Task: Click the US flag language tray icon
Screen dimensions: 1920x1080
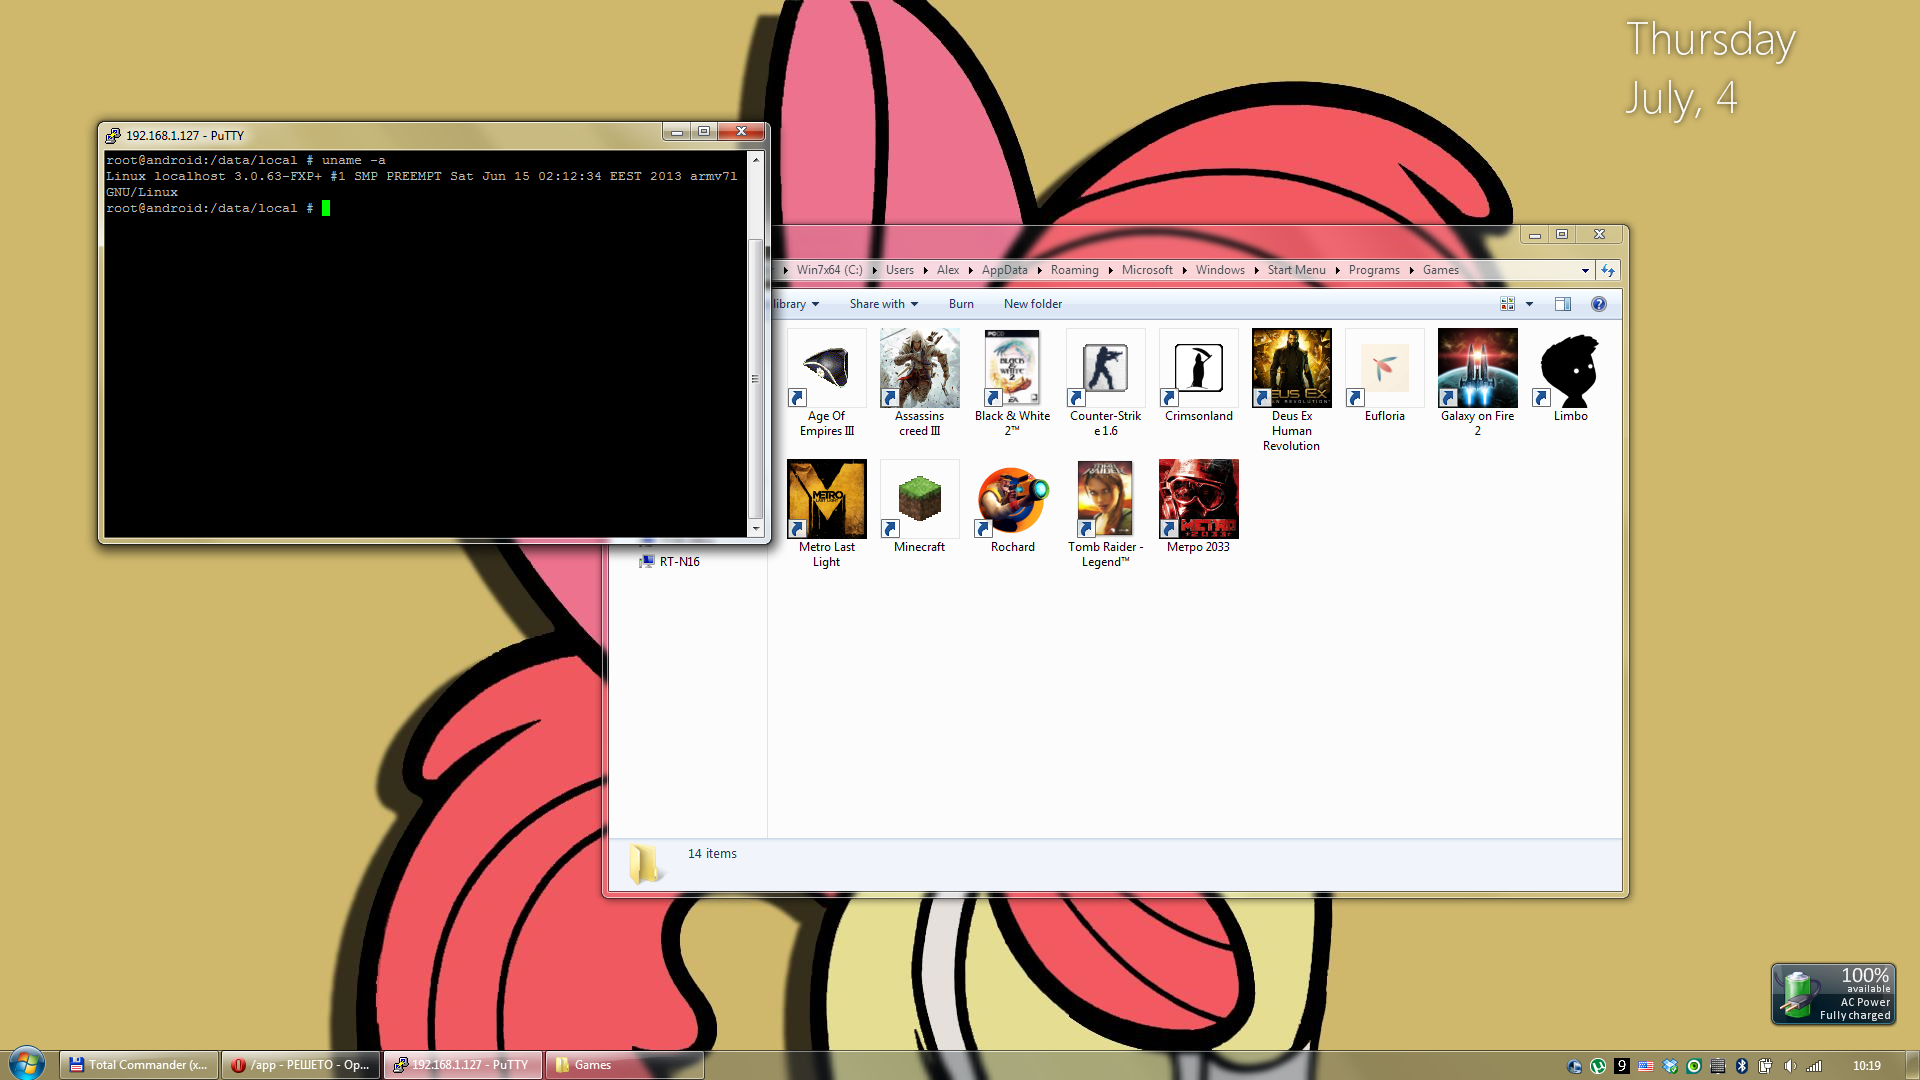Action: click(1646, 1066)
